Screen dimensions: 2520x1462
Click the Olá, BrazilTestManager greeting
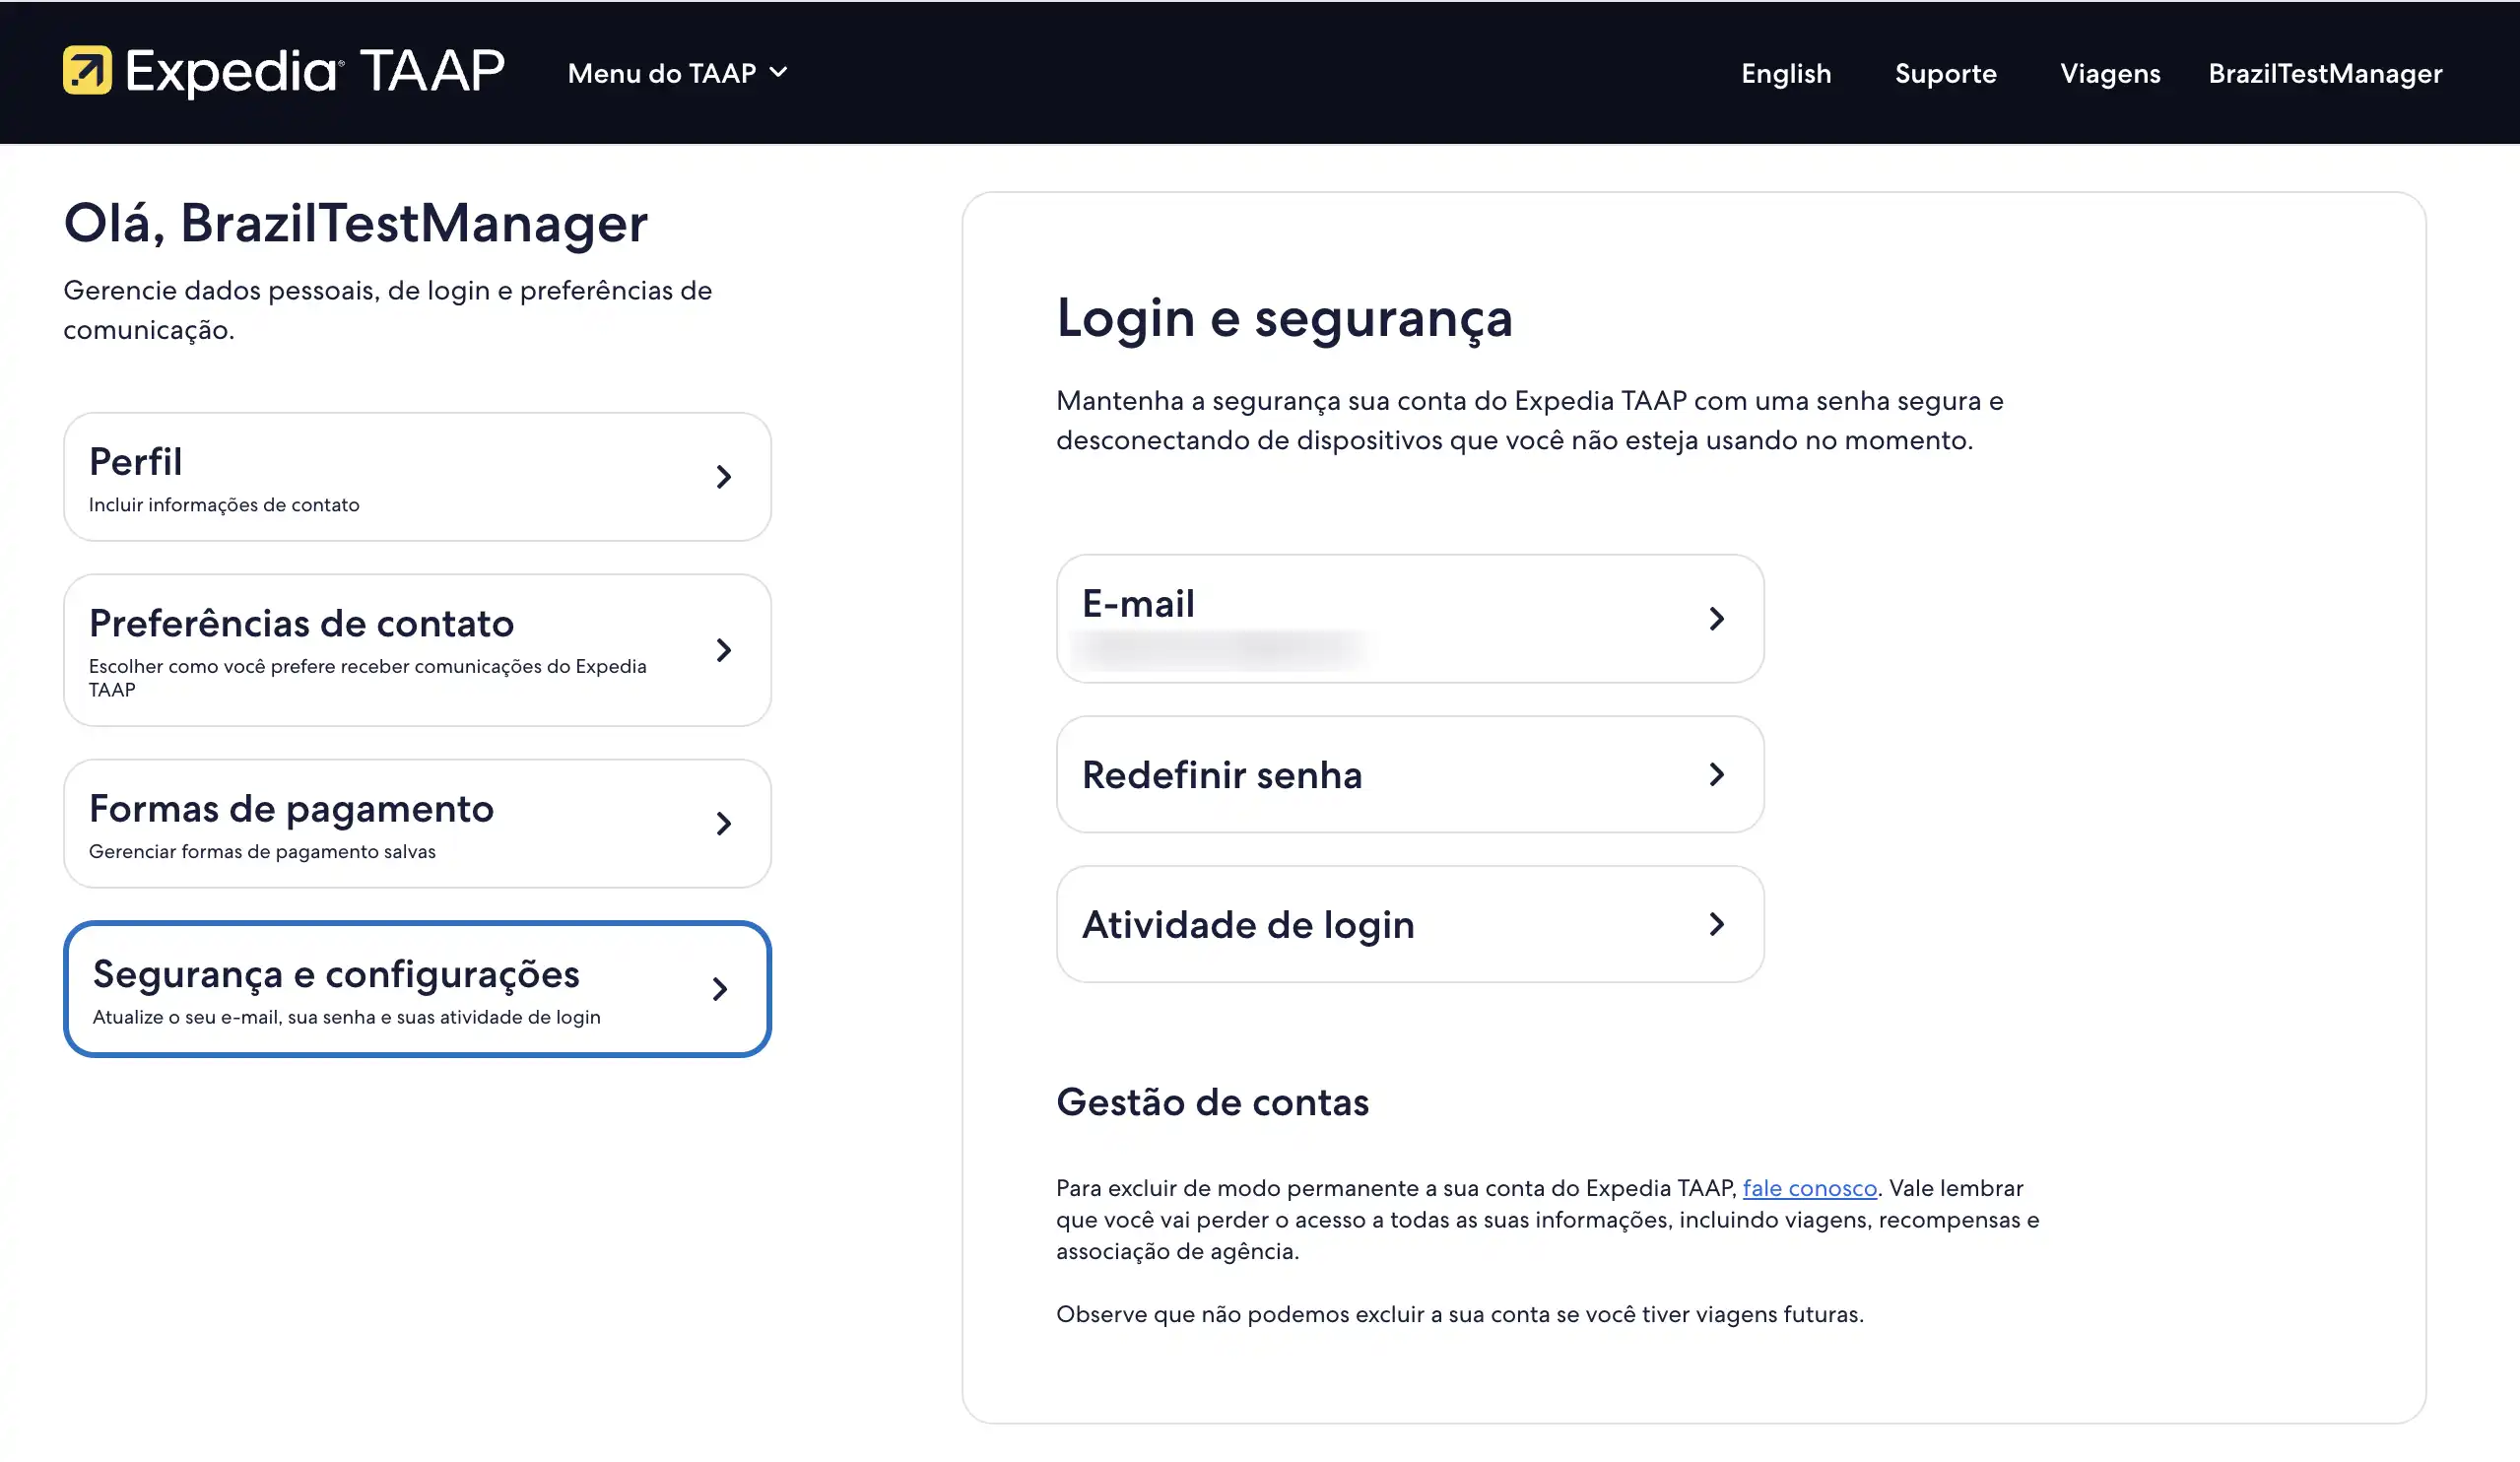click(x=355, y=223)
